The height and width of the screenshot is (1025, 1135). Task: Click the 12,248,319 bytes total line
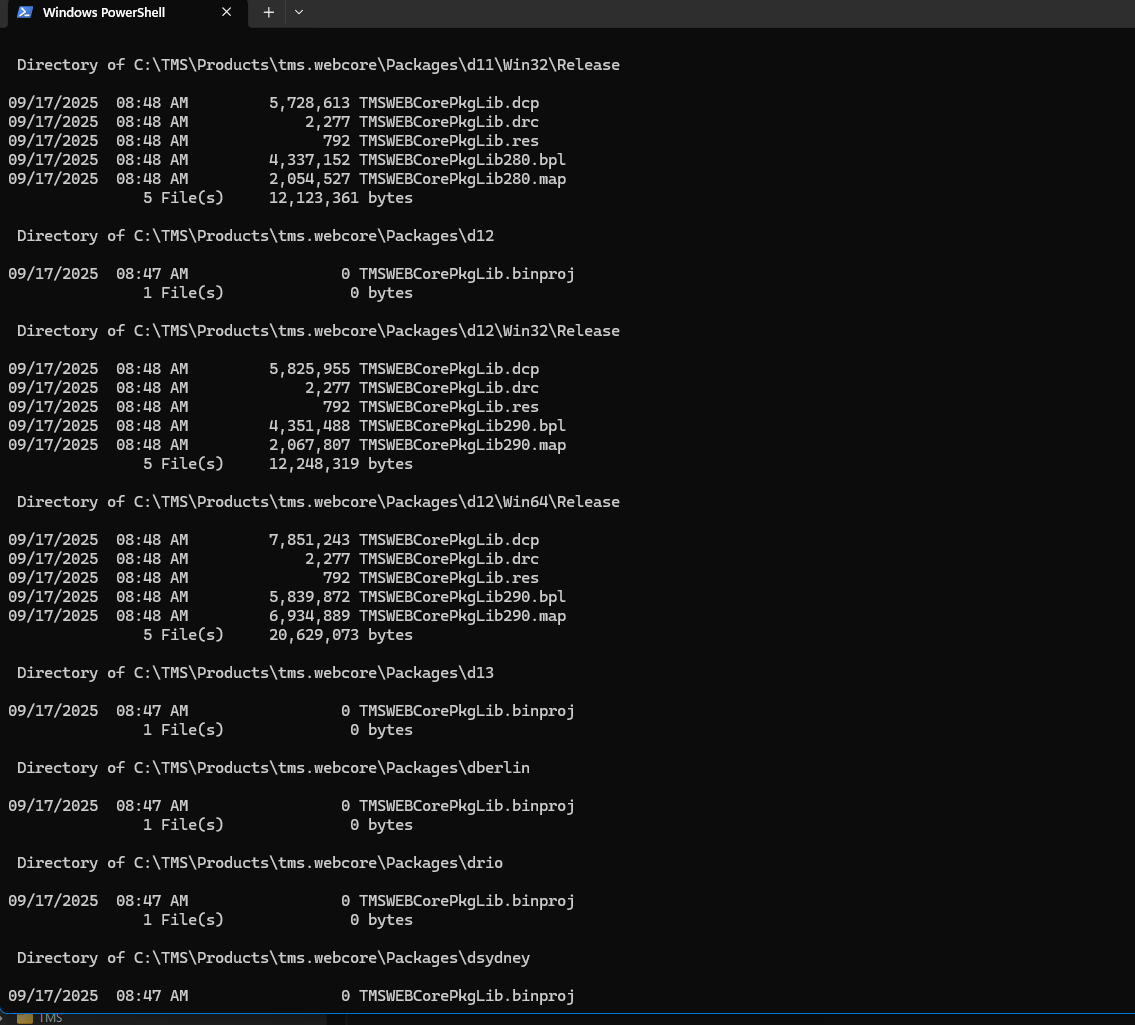[x=340, y=464]
